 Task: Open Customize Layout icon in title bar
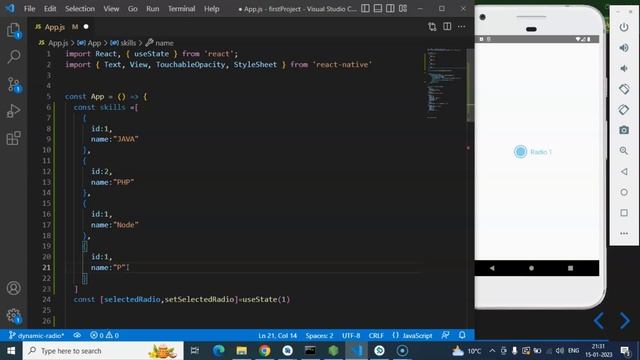pos(403,8)
